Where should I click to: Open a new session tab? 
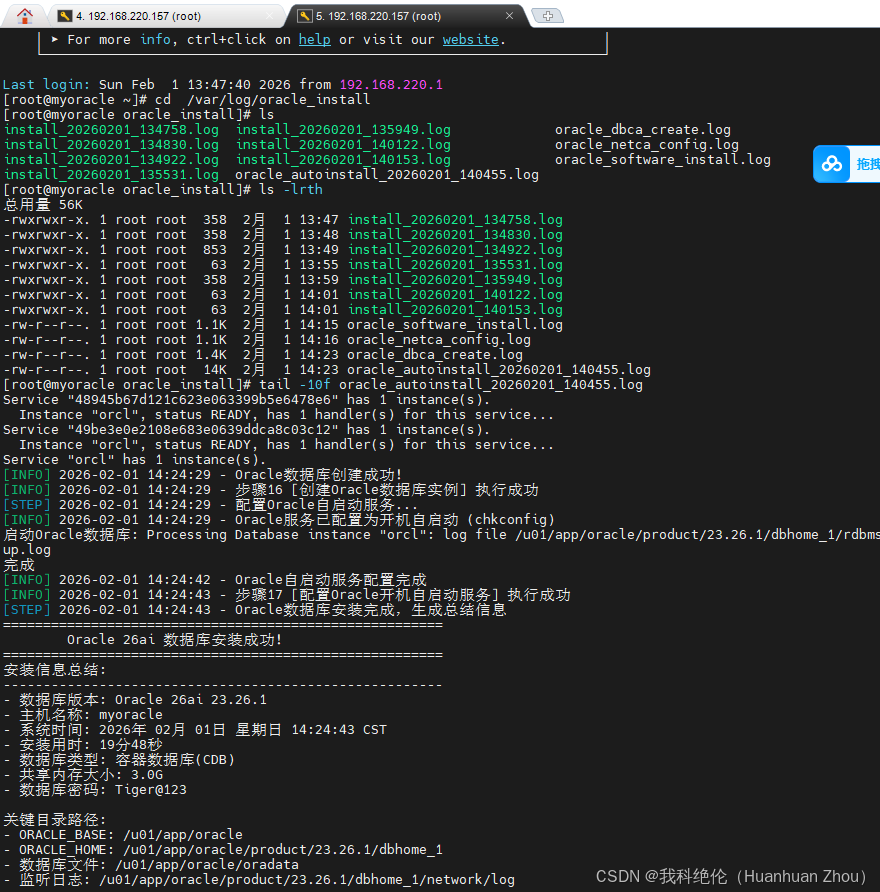(548, 16)
